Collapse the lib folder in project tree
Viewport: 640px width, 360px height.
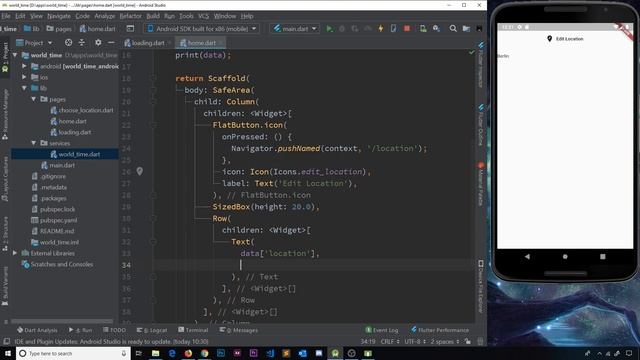24,88
